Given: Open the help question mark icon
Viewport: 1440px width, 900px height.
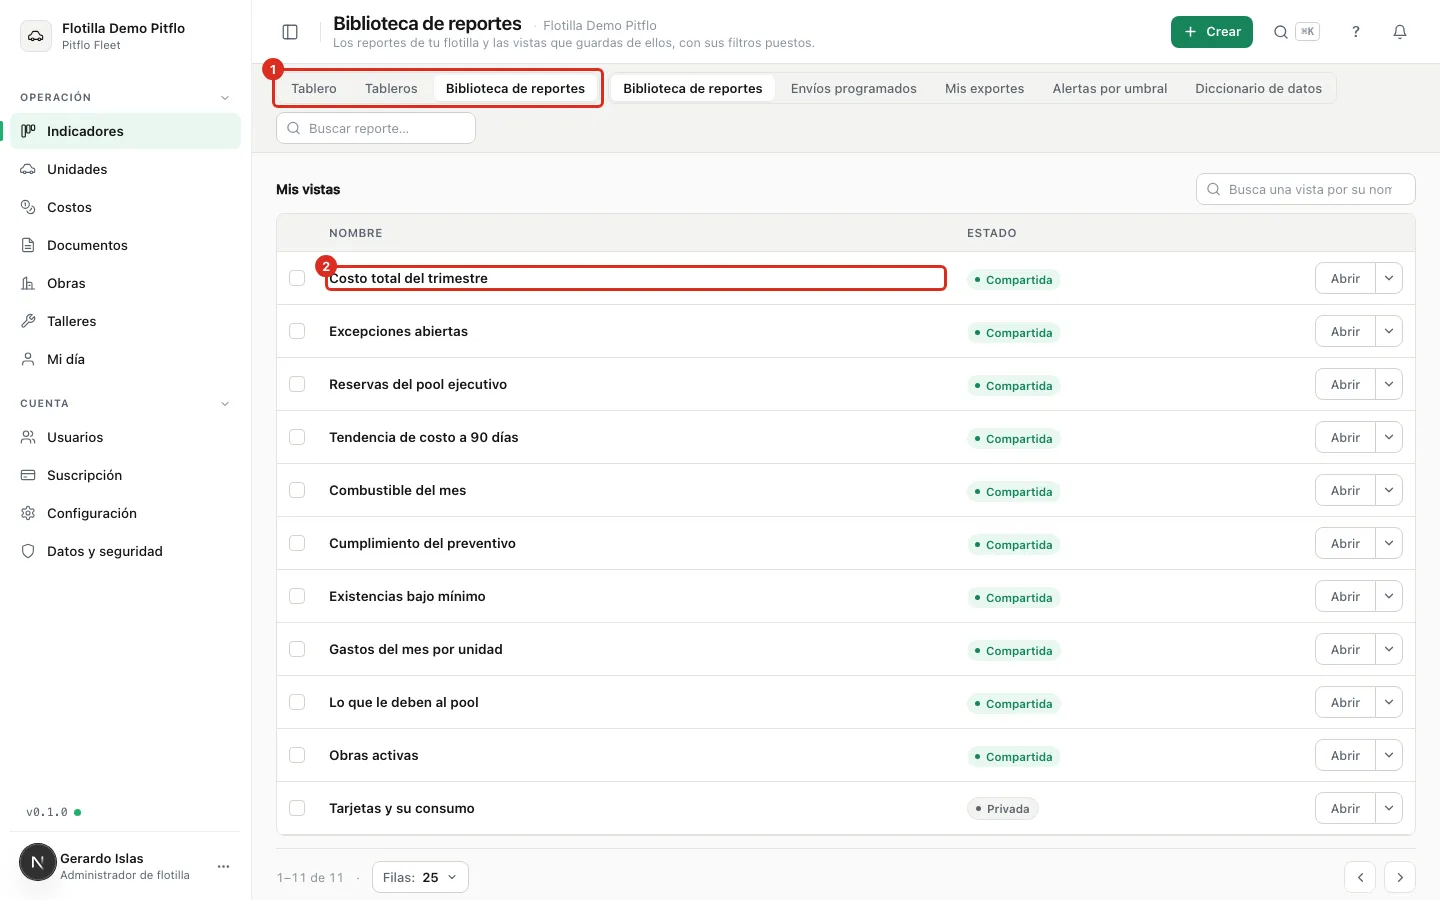Looking at the screenshot, I should pyautogui.click(x=1356, y=32).
